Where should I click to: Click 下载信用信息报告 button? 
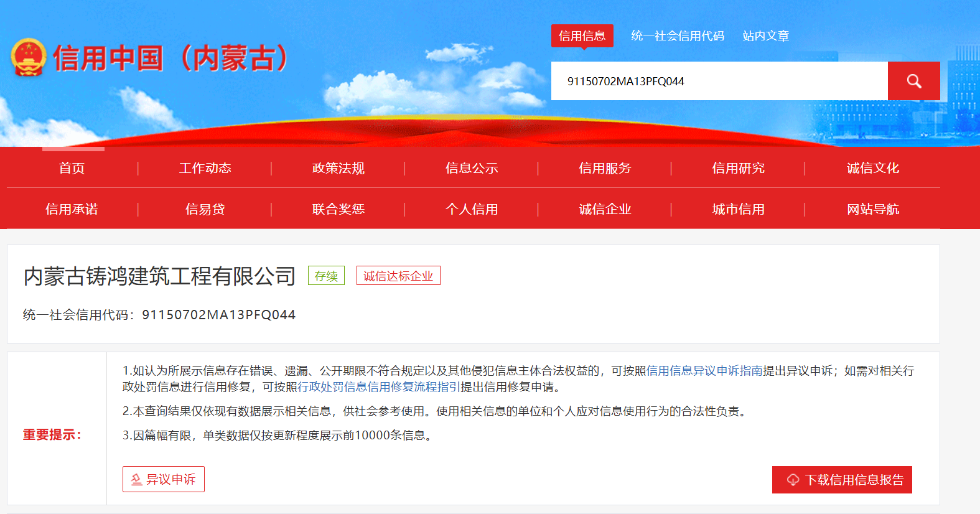(x=842, y=480)
